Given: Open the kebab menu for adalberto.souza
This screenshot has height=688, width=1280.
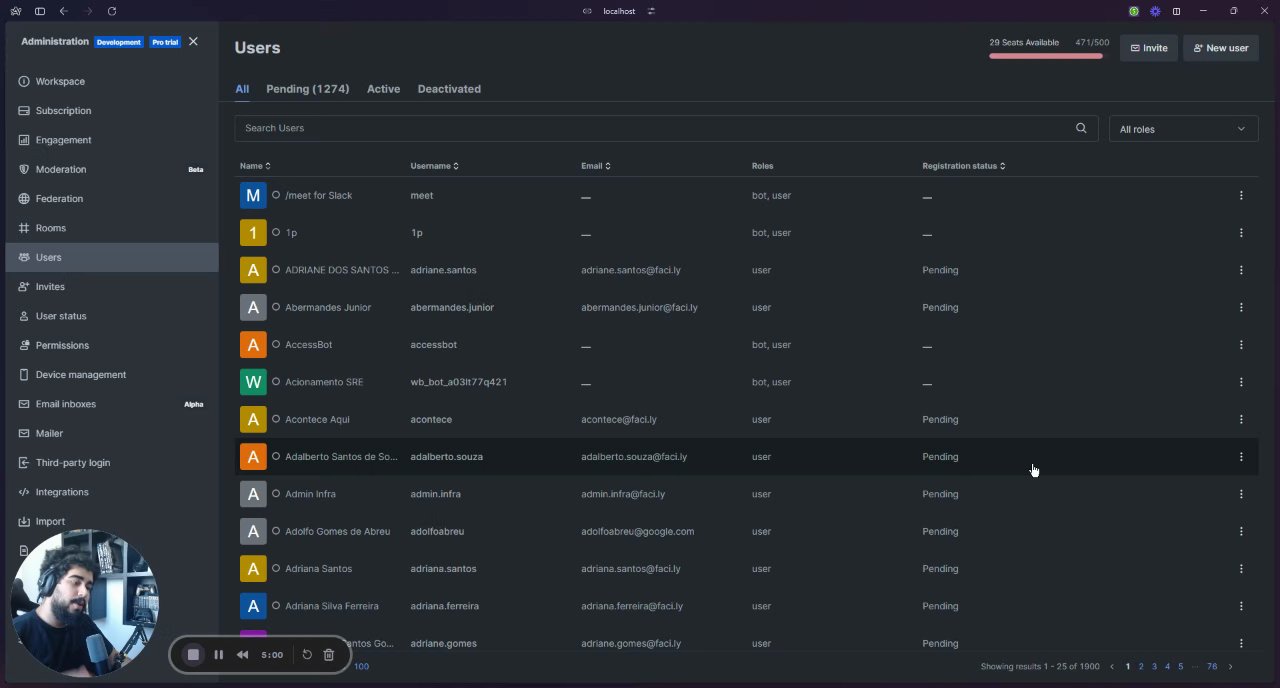Looking at the screenshot, I should (1241, 457).
